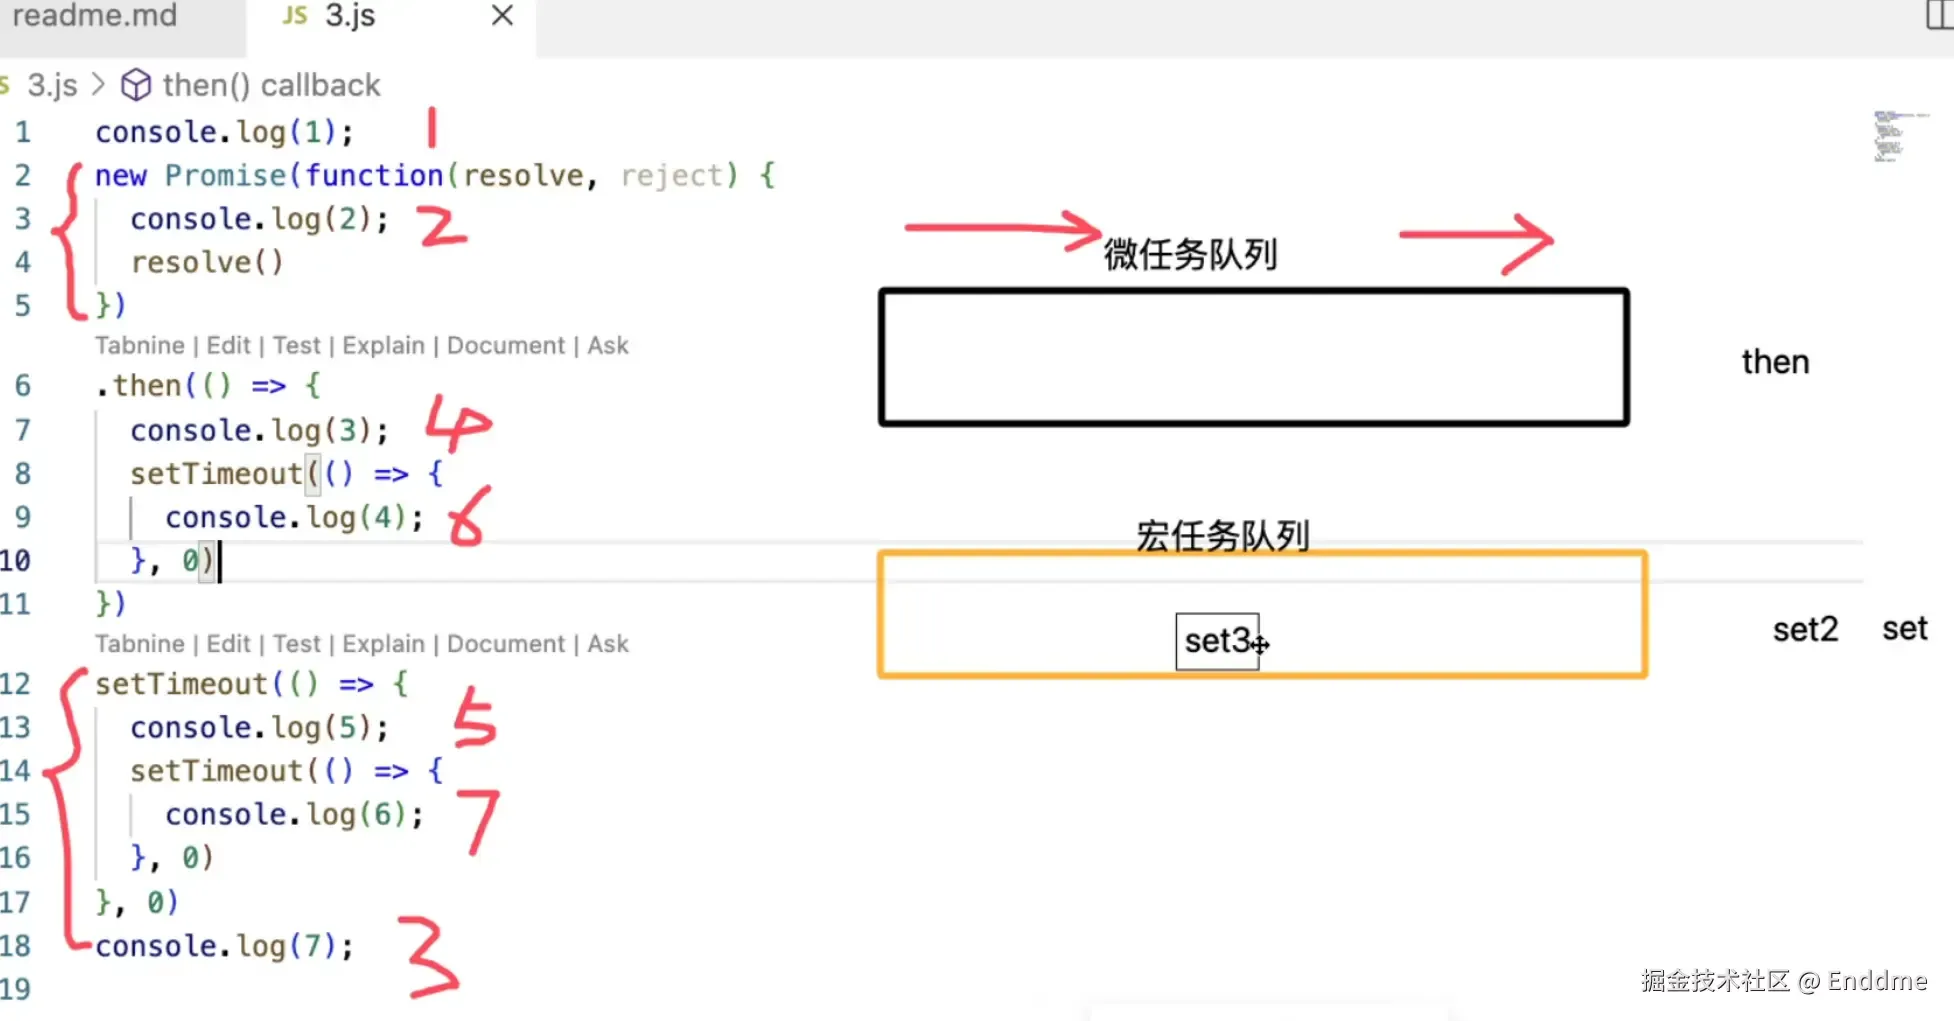
Task: Click Tabnine Explain above line 6
Action: coord(383,346)
